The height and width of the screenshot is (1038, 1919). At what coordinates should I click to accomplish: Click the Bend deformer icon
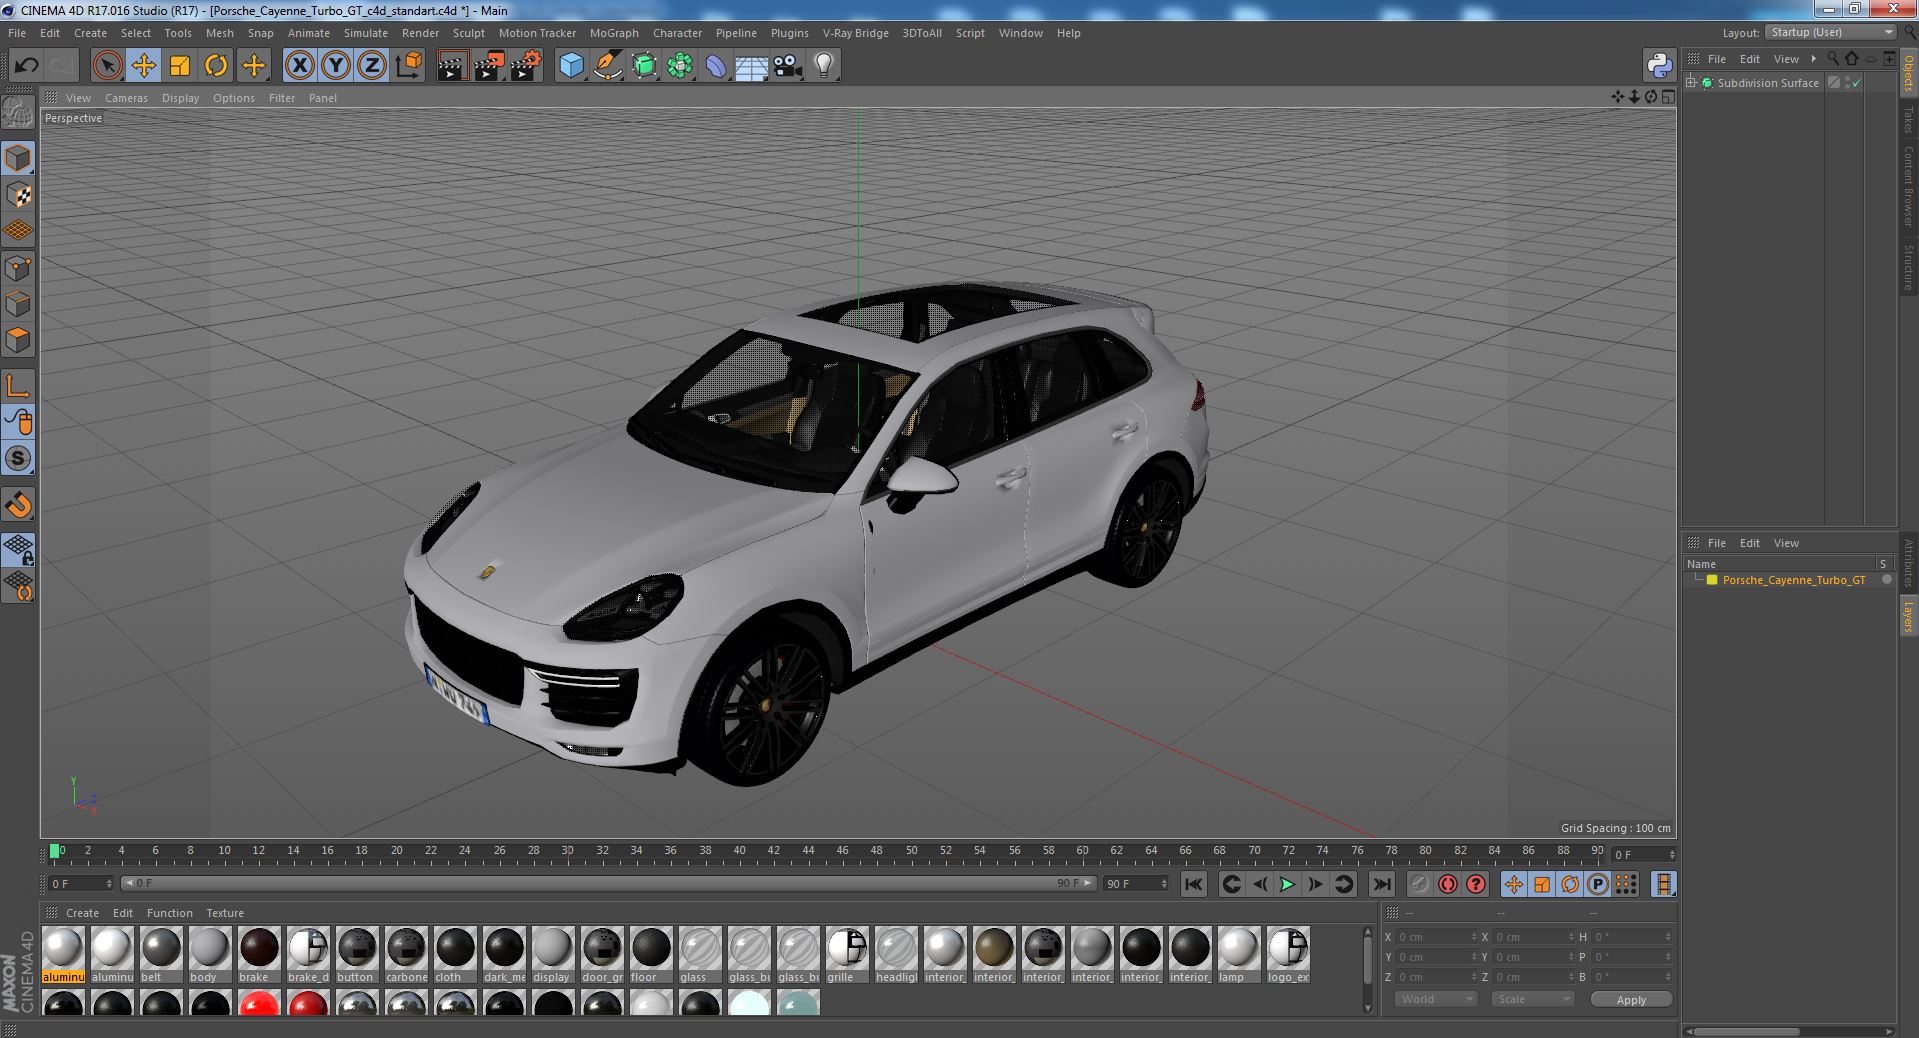(716, 66)
